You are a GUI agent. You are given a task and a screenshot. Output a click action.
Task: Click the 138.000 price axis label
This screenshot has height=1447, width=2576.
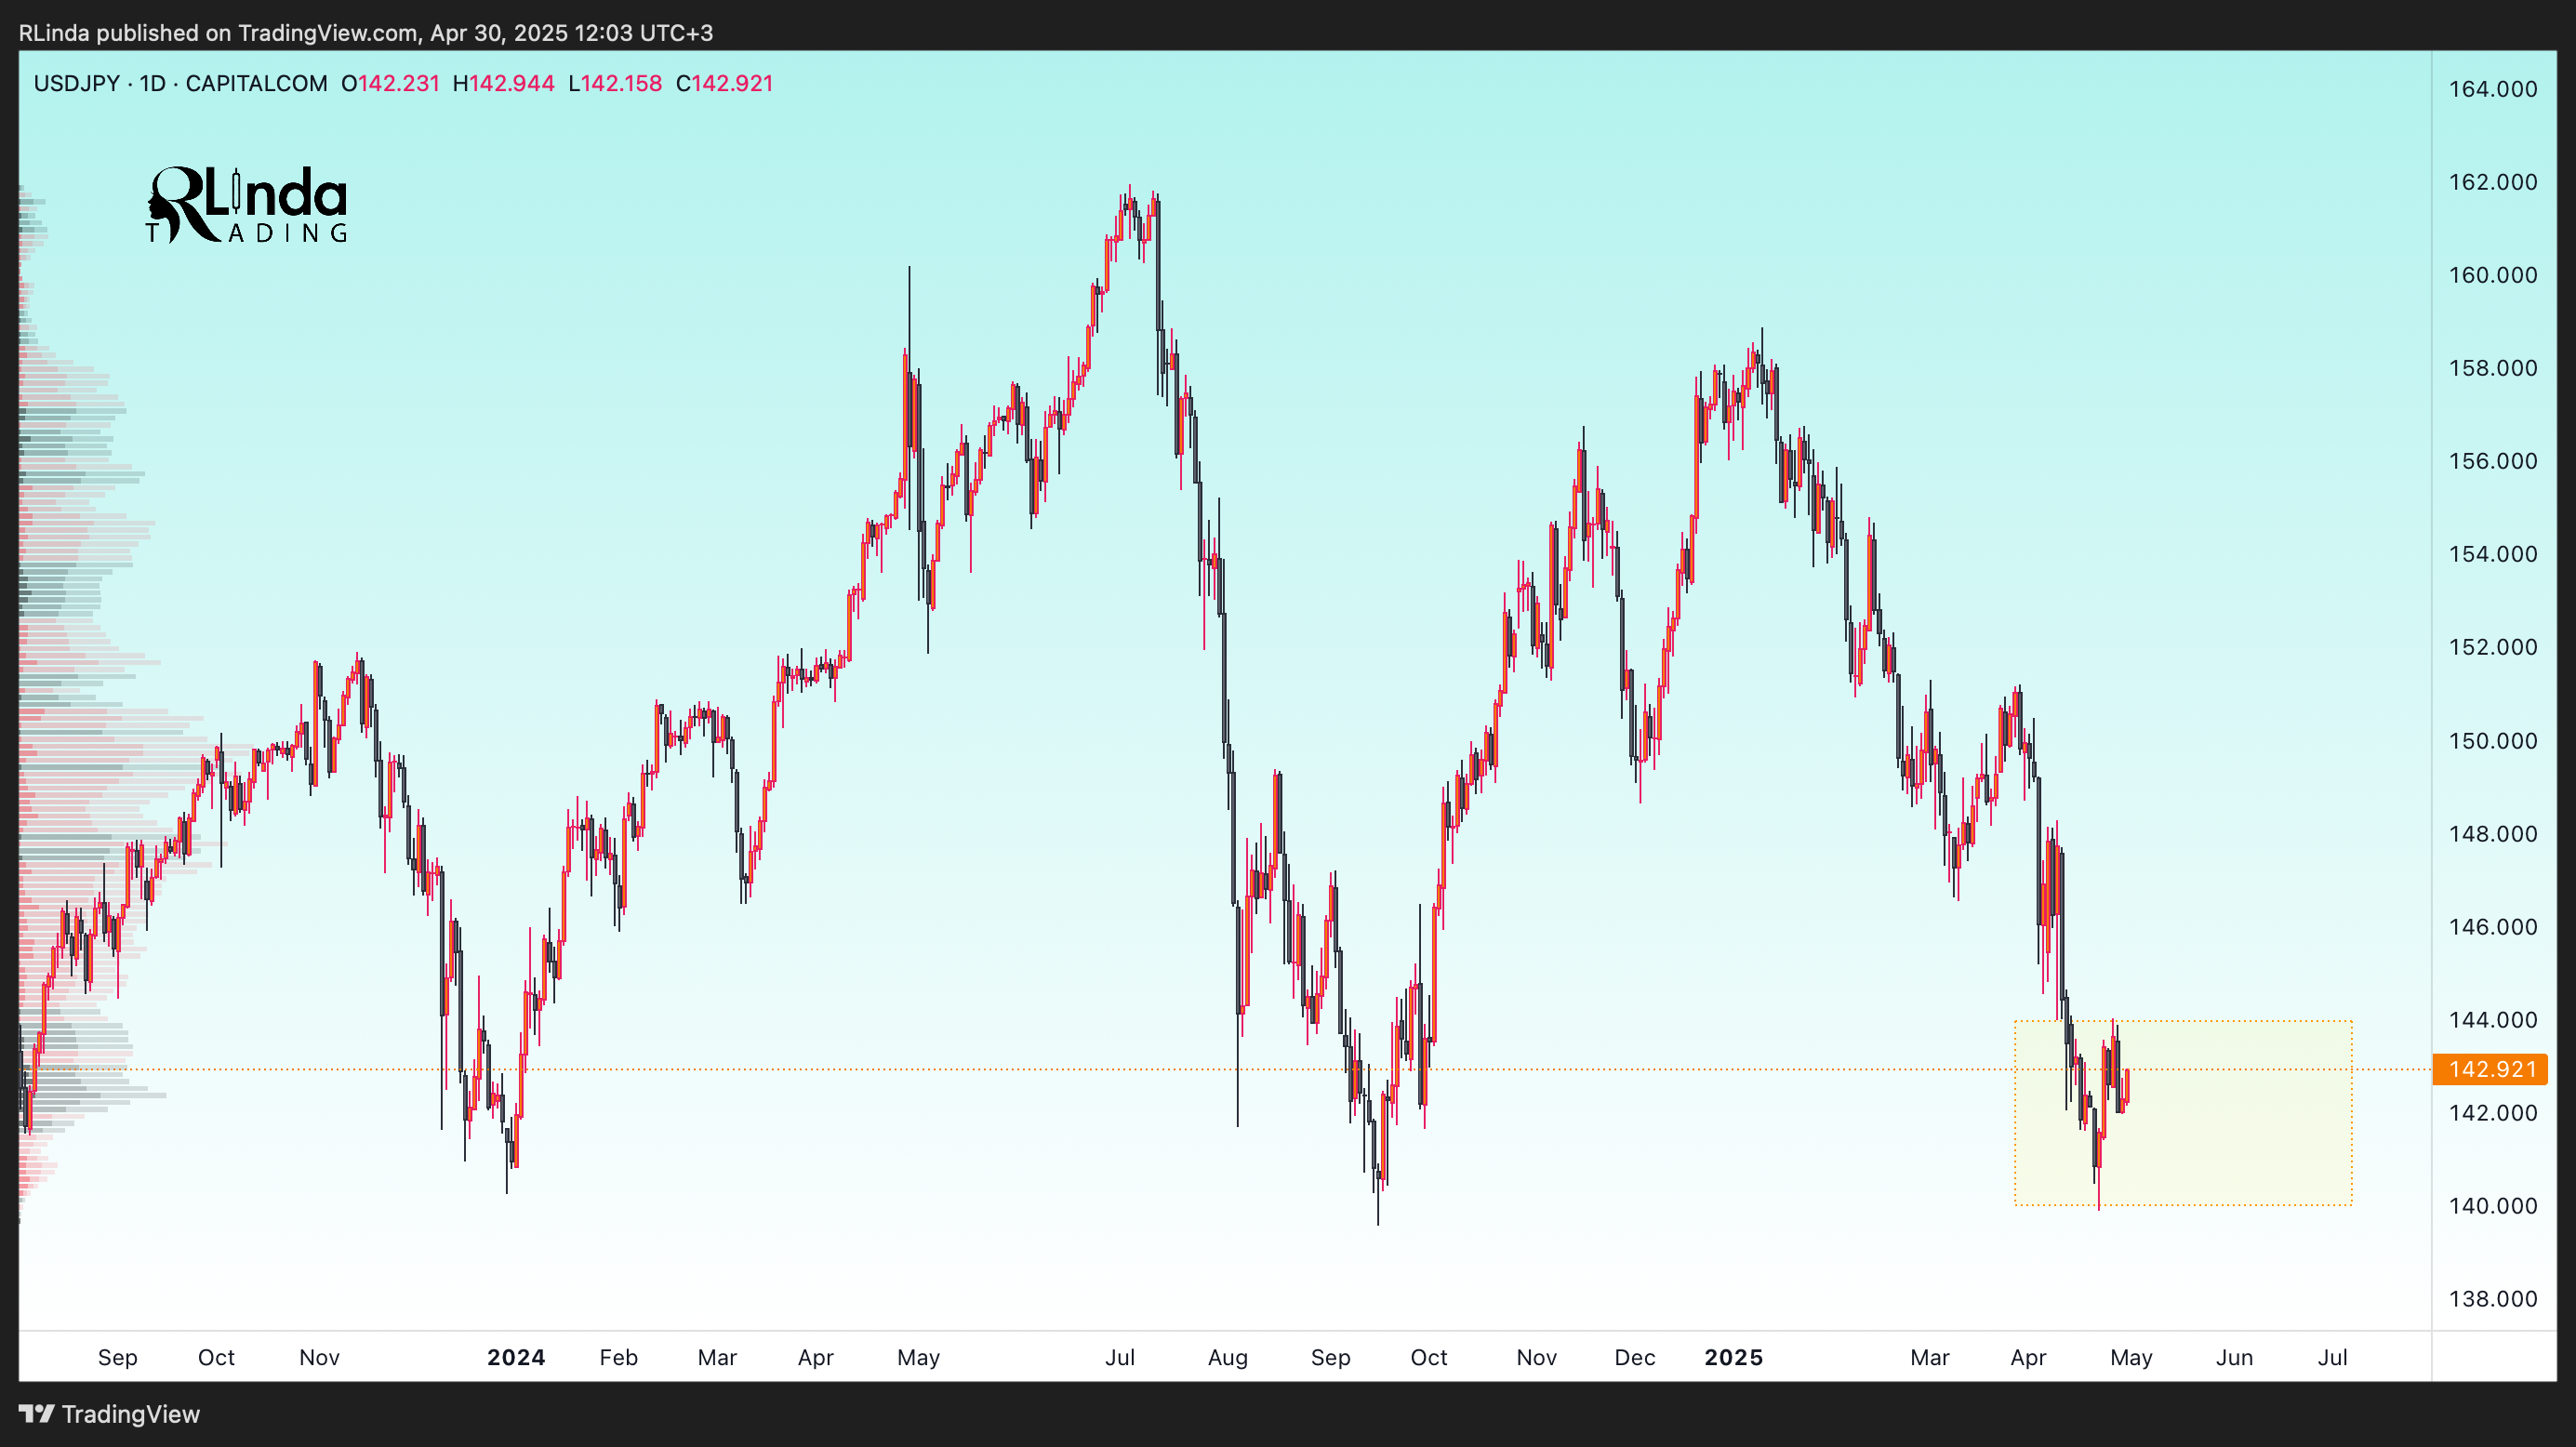[x=2492, y=1299]
